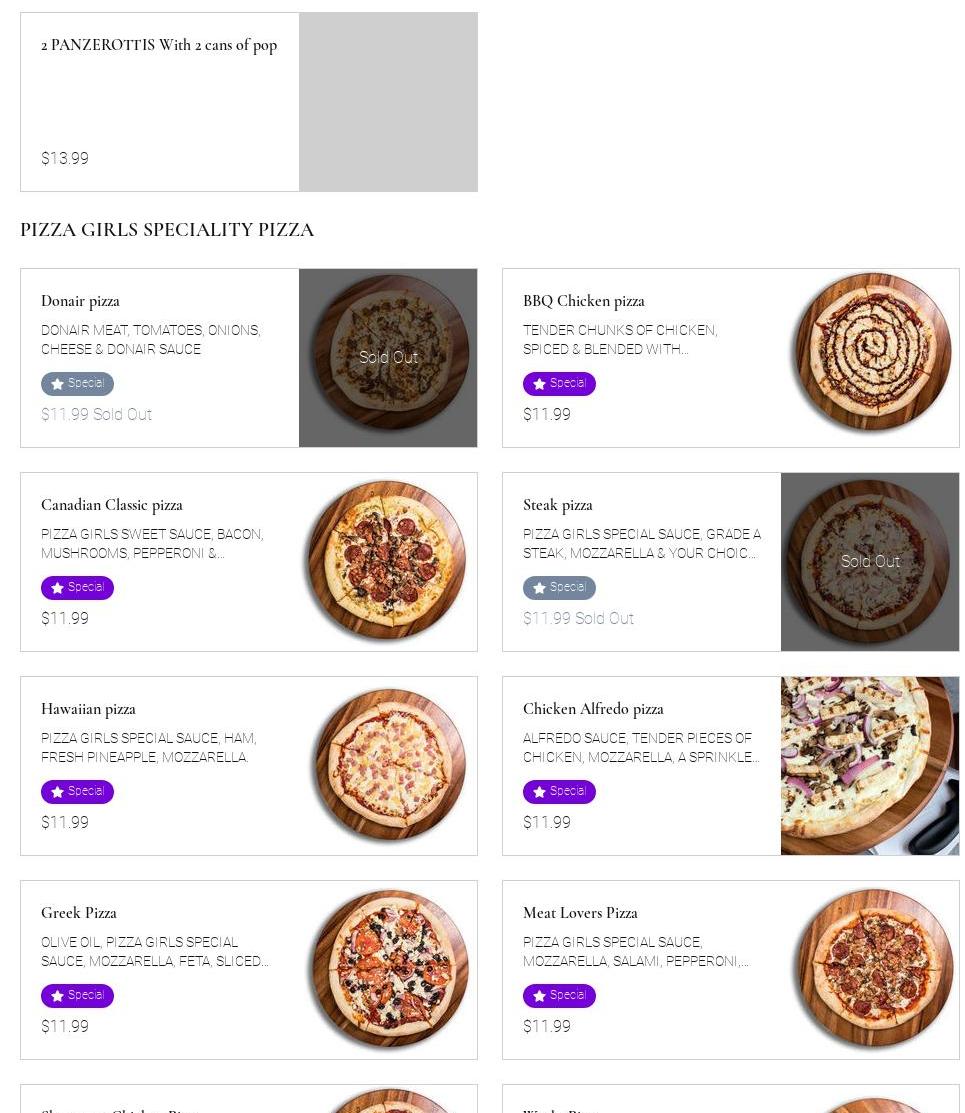
Task: Select the 2 Panzerottis with pop combo
Action: [159, 45]
